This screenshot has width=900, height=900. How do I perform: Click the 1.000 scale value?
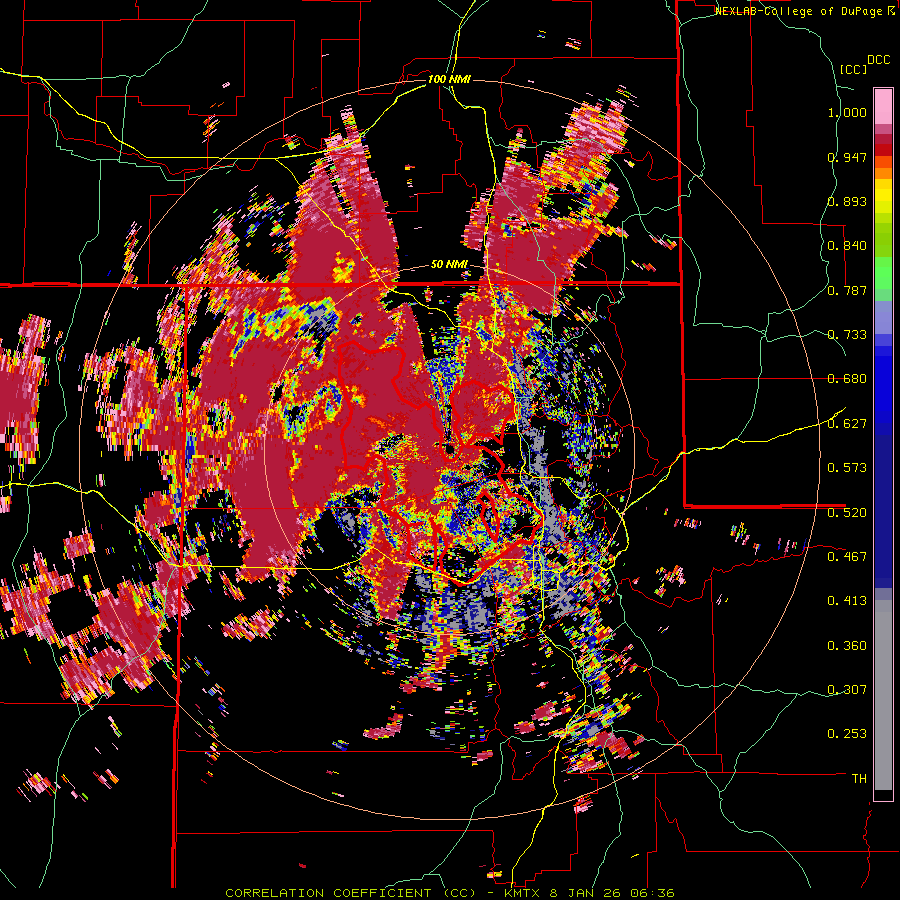coord(847,112)
